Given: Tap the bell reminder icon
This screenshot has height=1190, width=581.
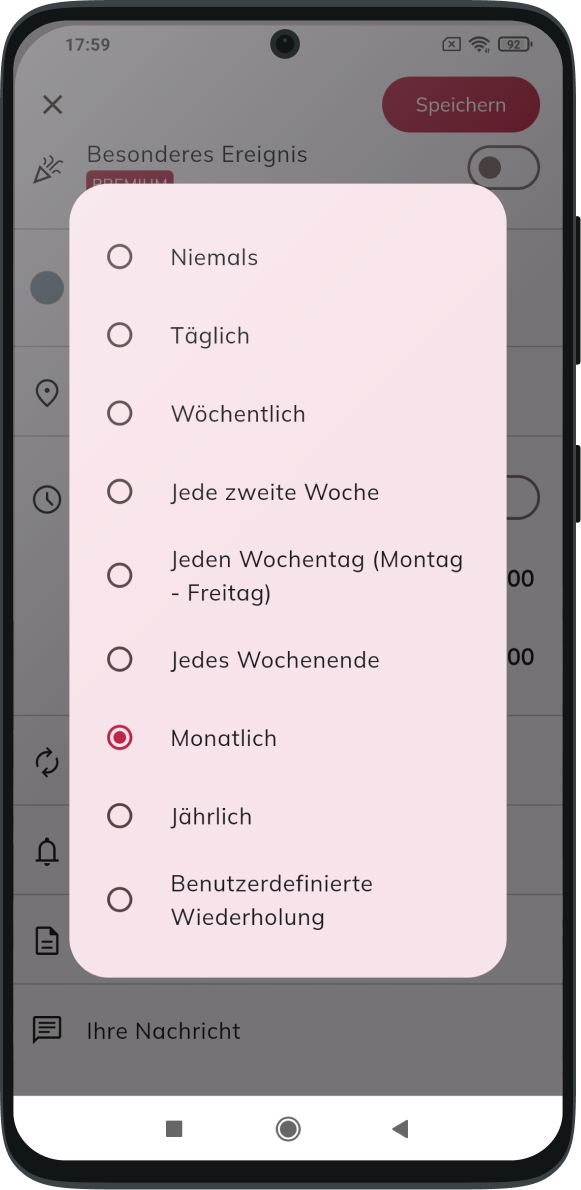Looking at the screenshot, I should [47, 852].
